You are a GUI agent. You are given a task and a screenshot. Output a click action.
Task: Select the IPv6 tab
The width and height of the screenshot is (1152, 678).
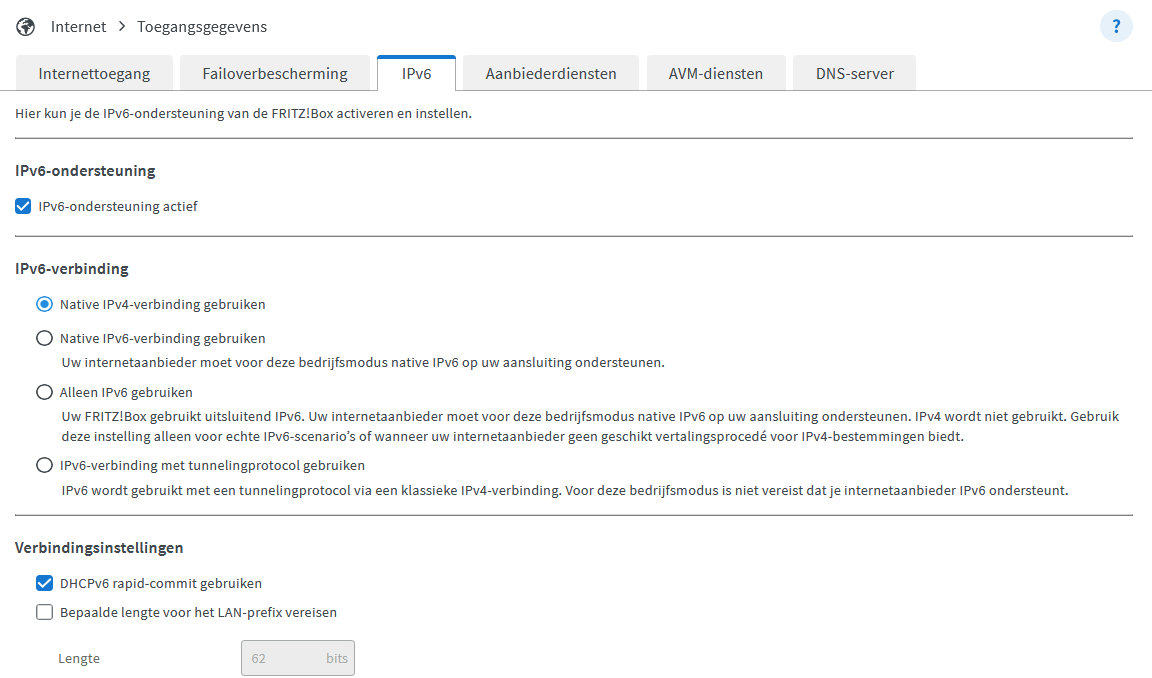pos(416,74)
